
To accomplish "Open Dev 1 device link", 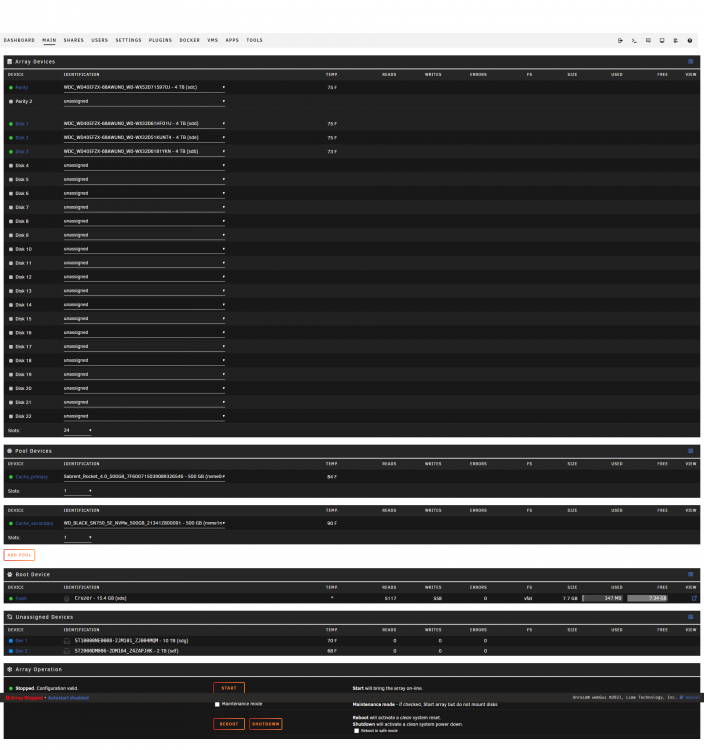I will click(22, 641).
